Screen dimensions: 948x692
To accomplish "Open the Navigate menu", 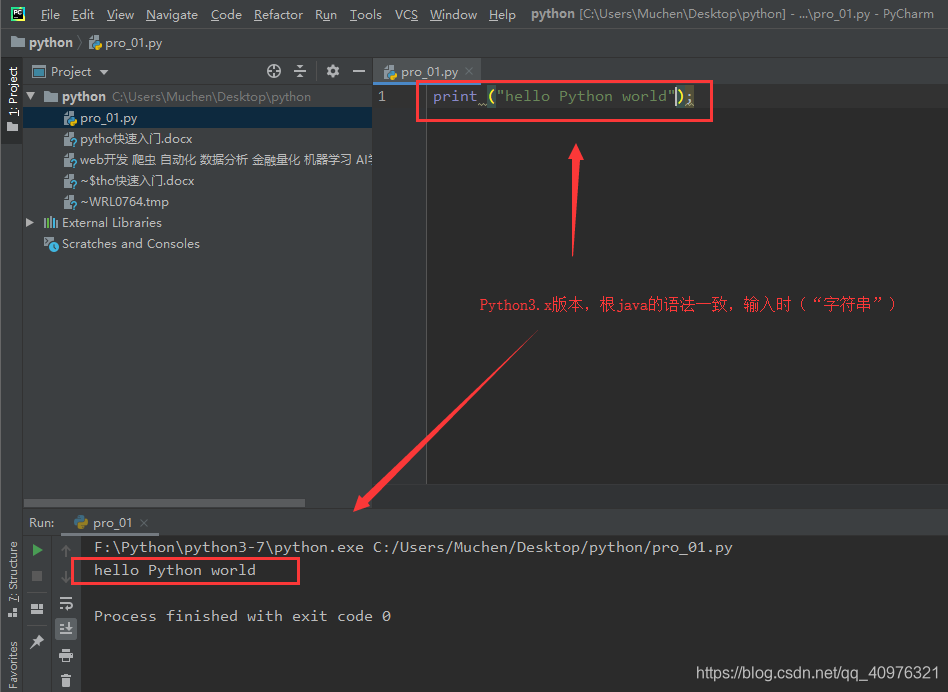I will click(172, 15).
